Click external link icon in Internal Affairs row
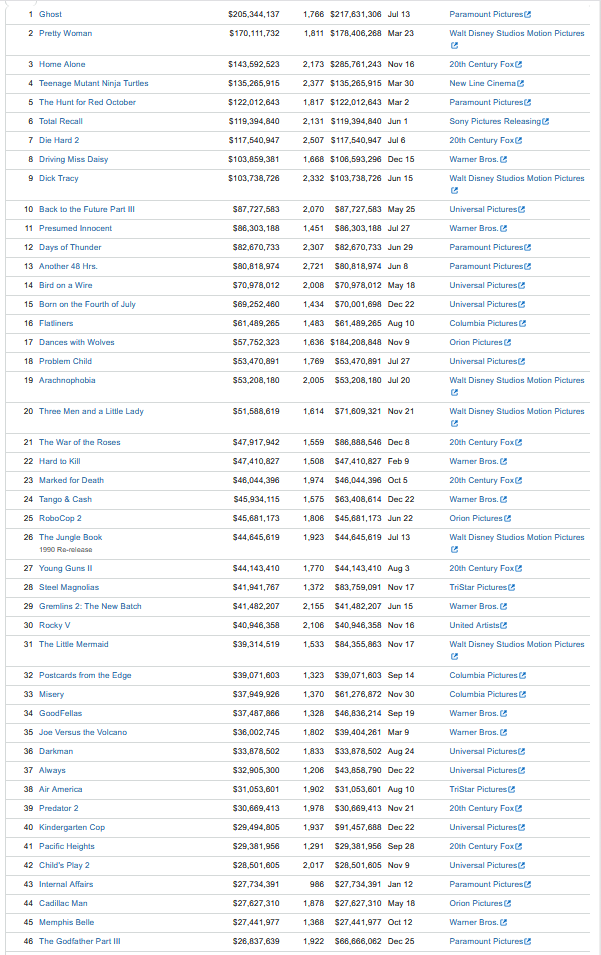601x955 pixels. [x=528, y=884]
